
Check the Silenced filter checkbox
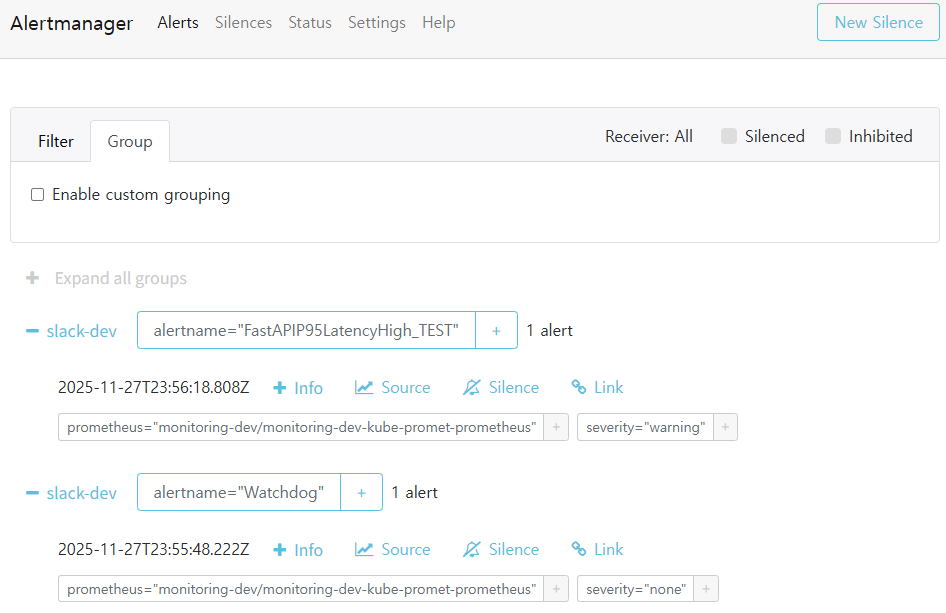click(728, 136)
